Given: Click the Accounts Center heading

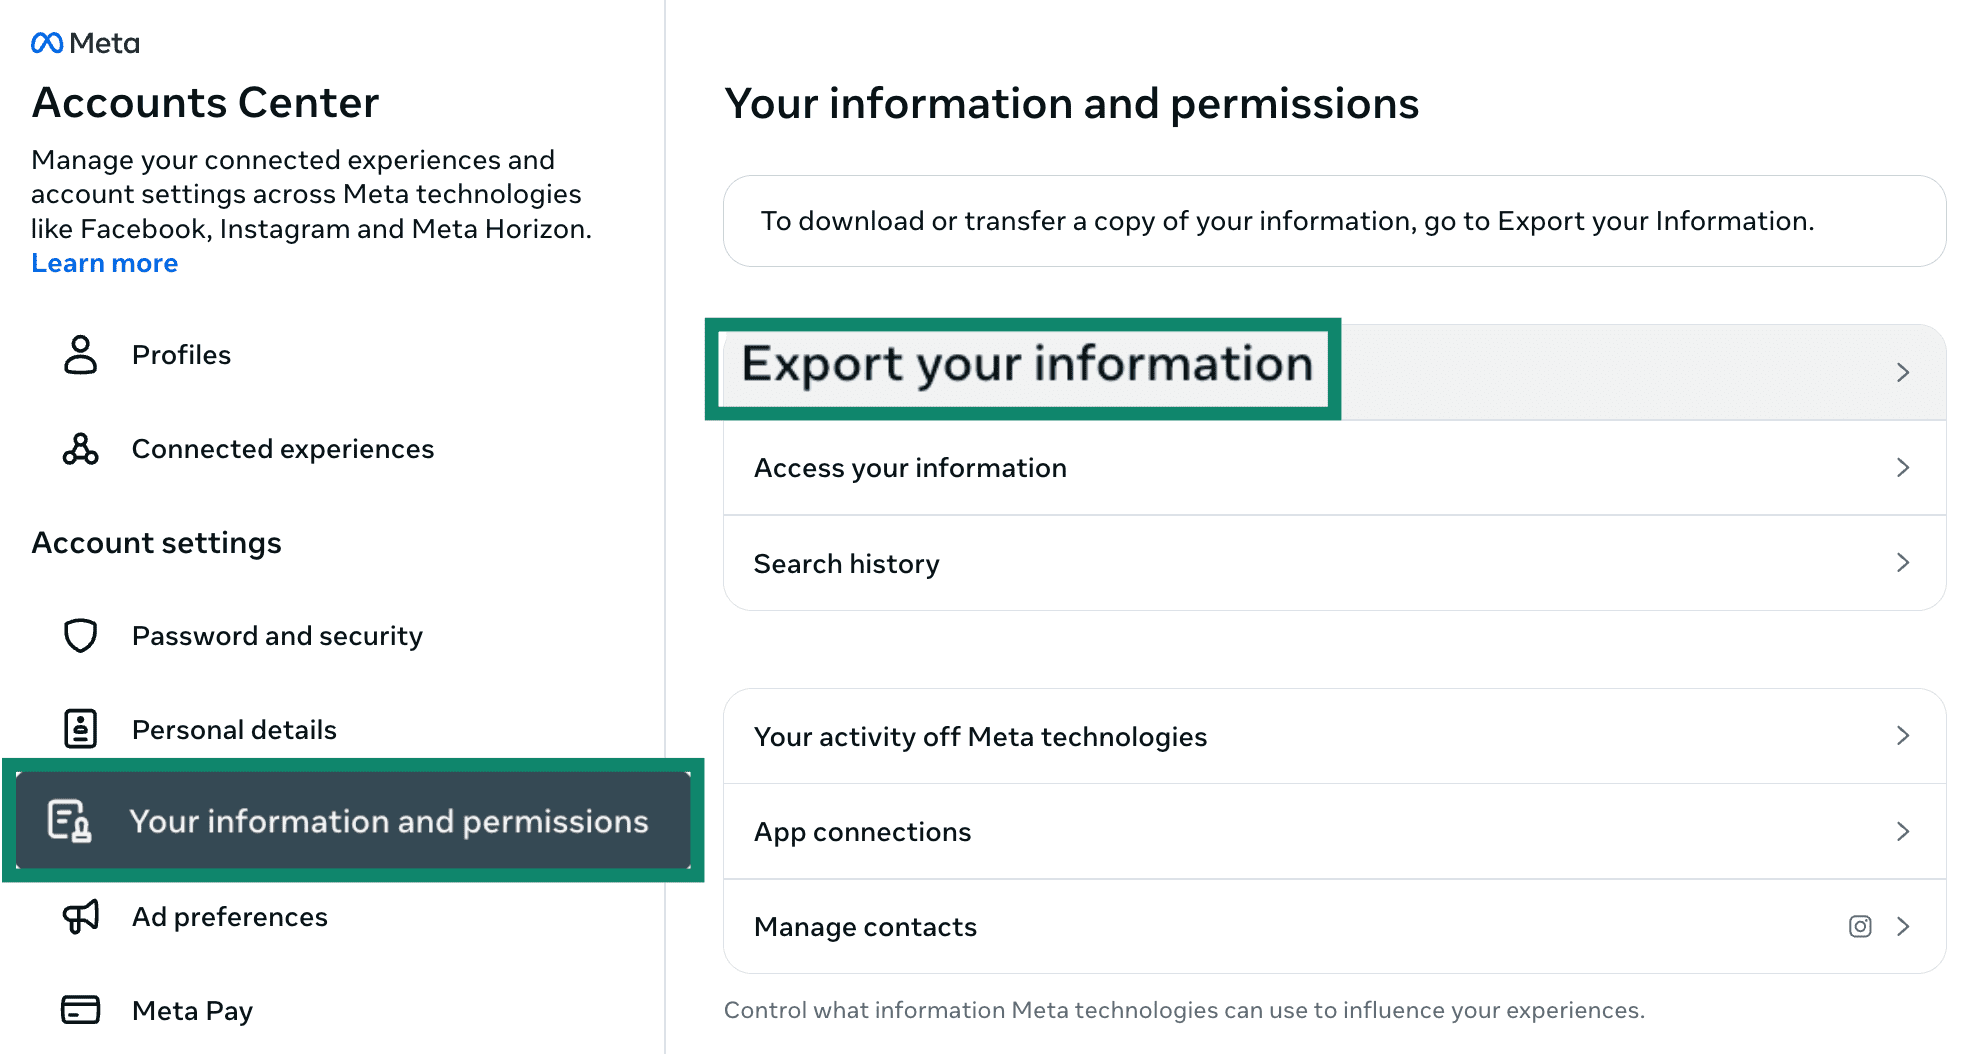Looking at the screenshot, I should [205, 103].
